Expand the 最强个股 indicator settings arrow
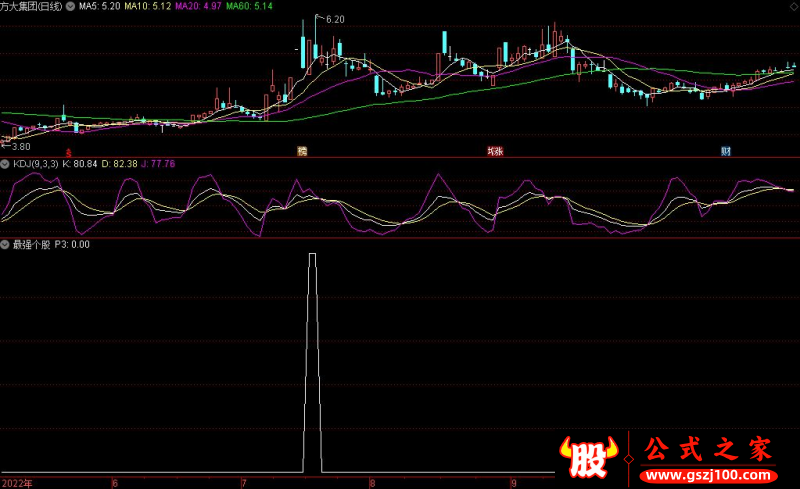800x489 pixels. [x=5, y=243]
